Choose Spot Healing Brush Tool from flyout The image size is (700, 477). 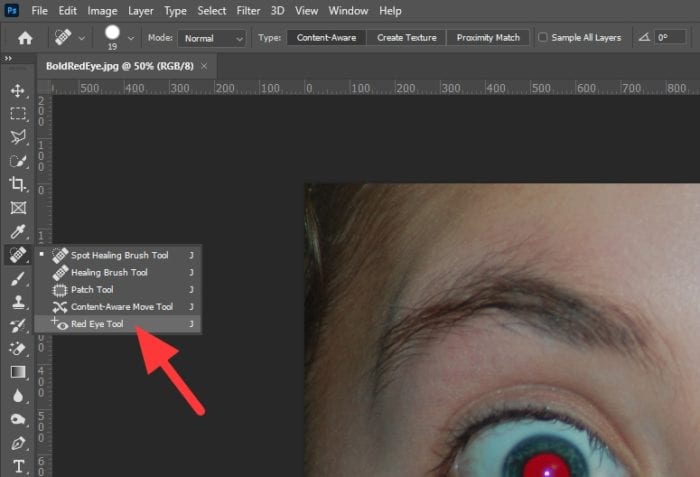click(118, 255)
